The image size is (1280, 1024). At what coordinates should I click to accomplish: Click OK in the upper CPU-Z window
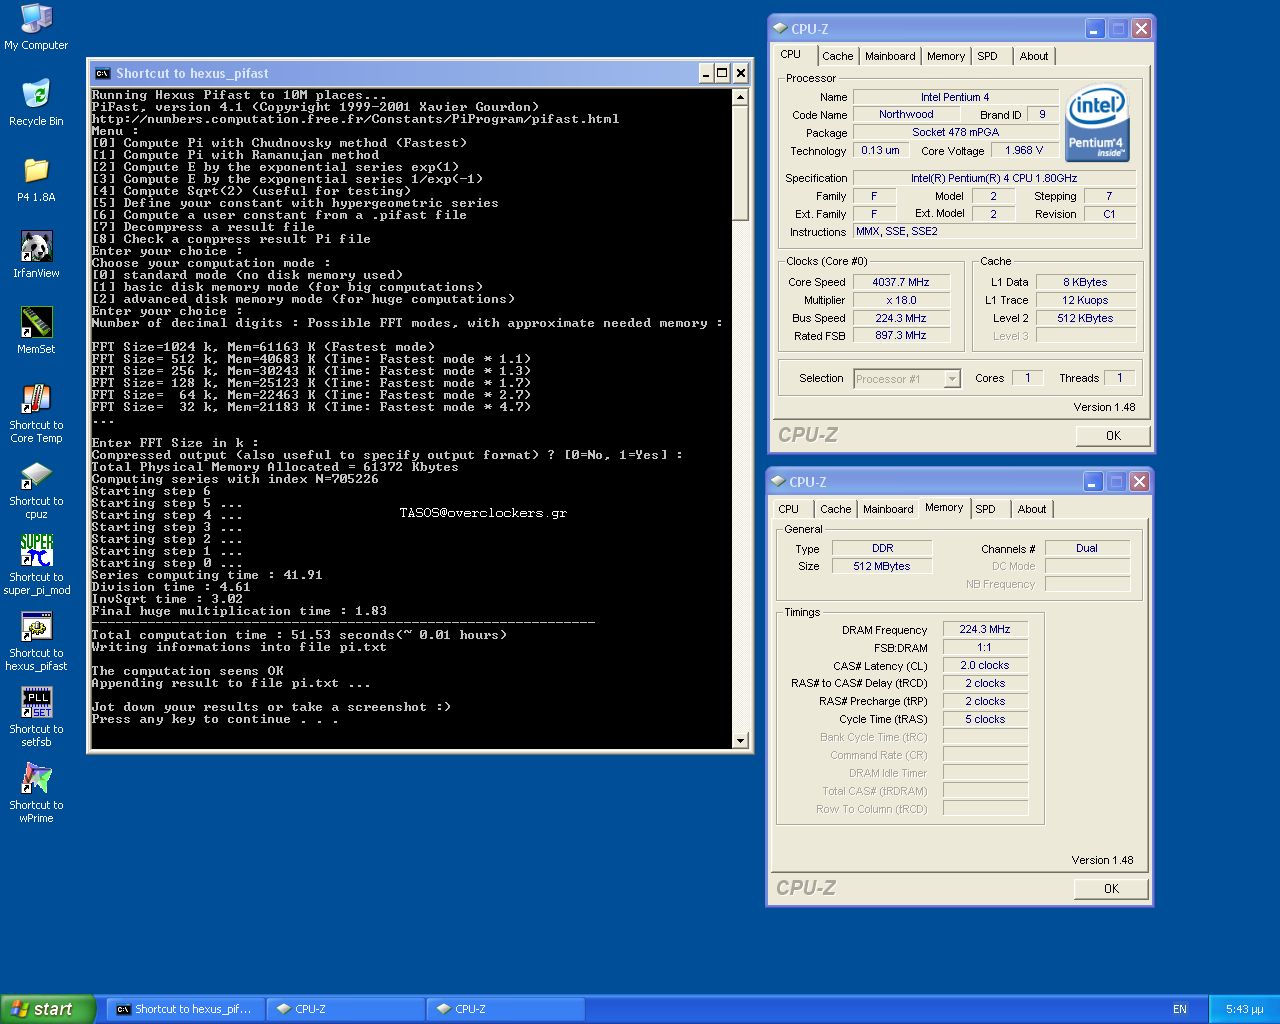point(1113,436)
